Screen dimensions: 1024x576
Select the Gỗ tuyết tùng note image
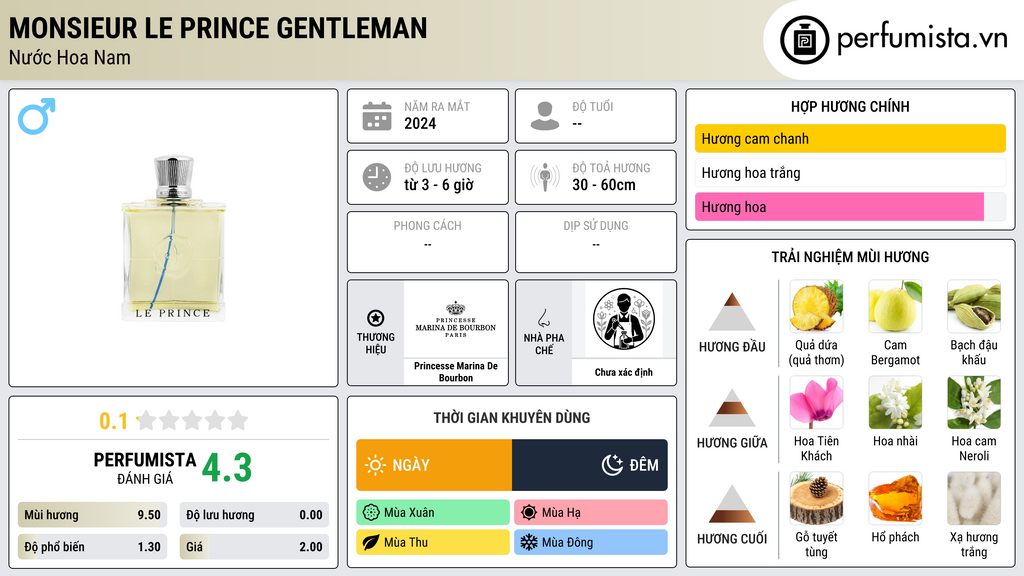click(816, 498)
